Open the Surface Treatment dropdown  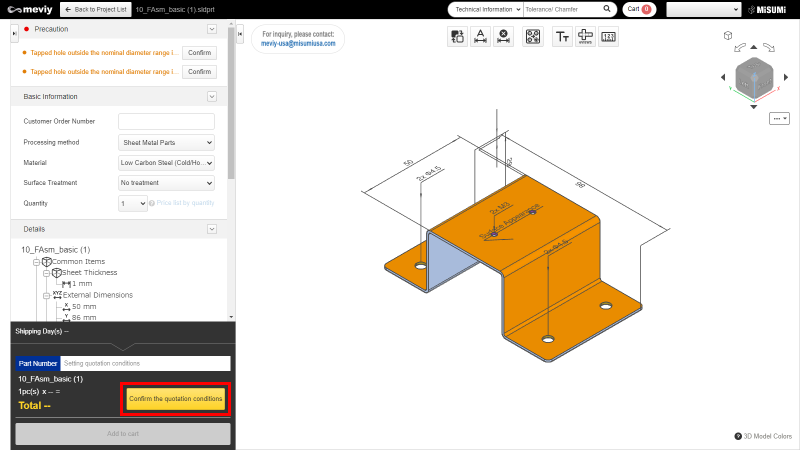[166, 183]
